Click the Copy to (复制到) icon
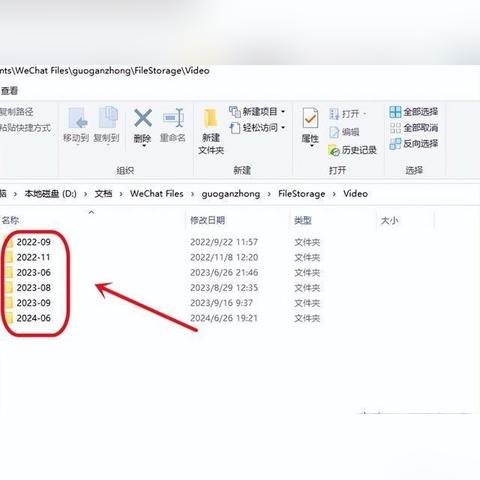The height and width of the screenshot is (480, 480). [108, 117]
